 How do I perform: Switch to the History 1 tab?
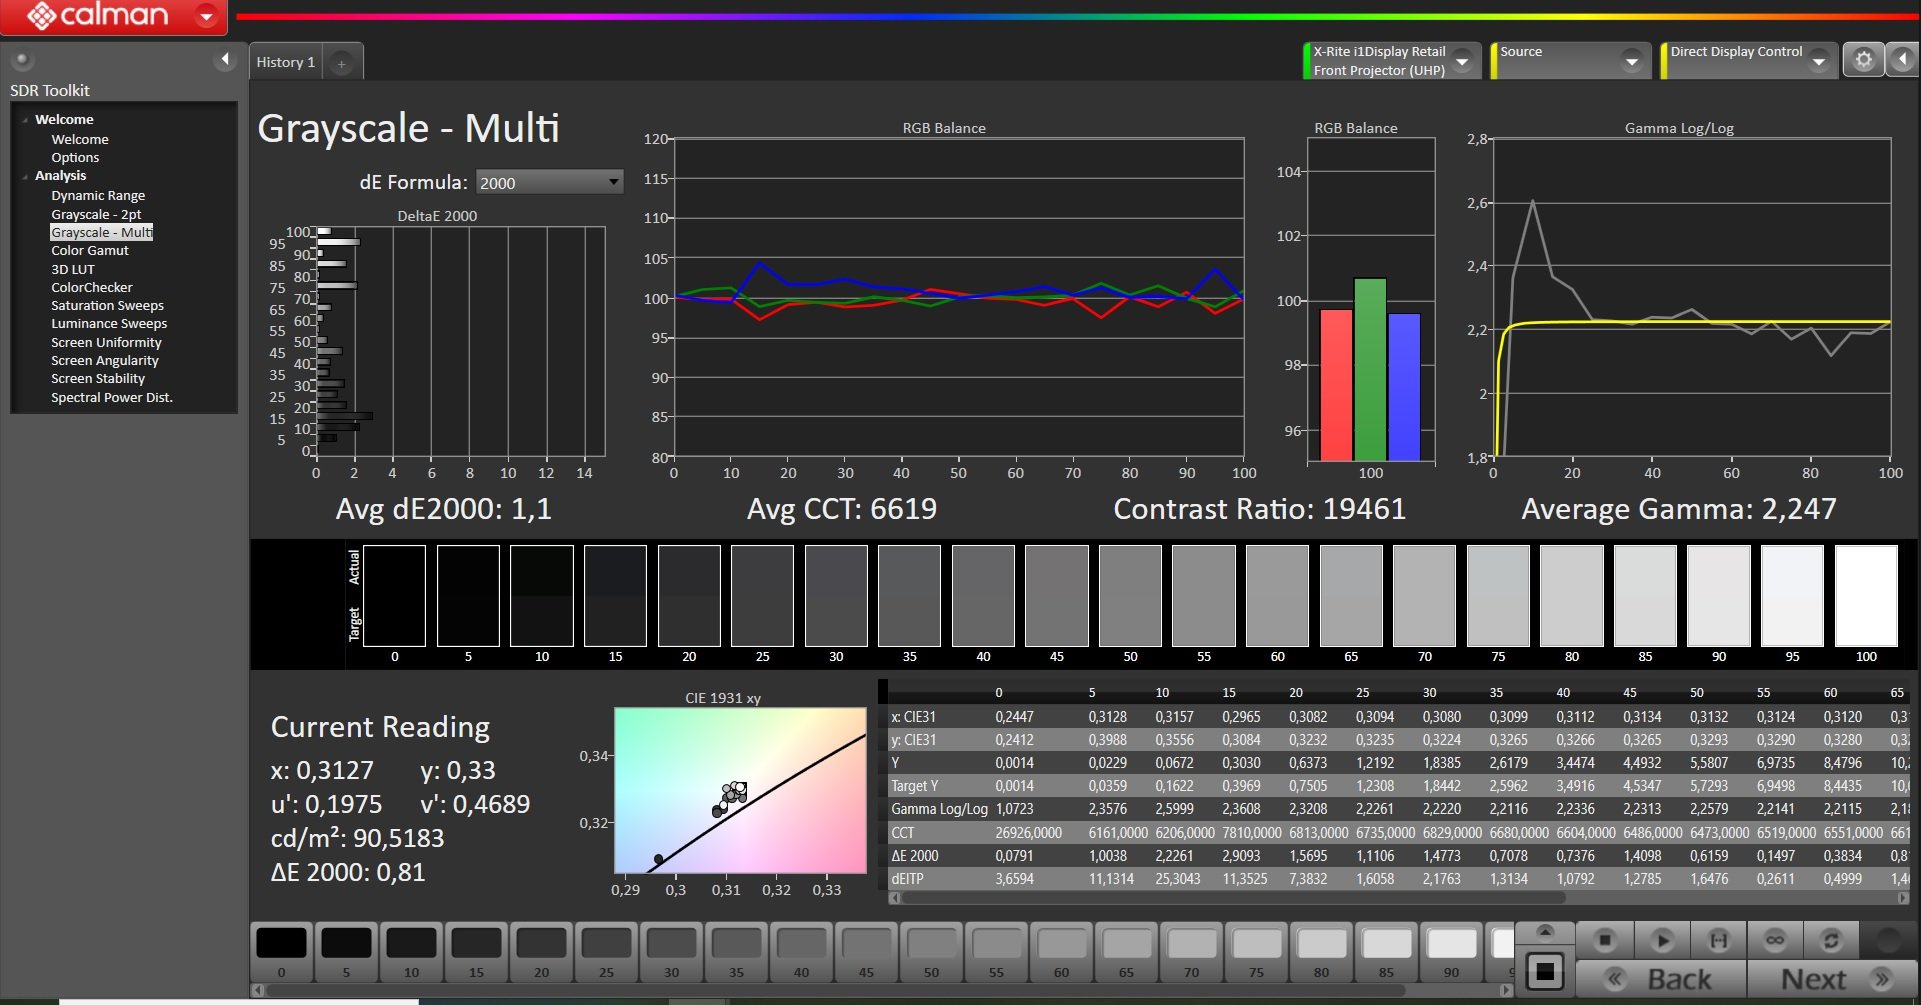(286, 62)
